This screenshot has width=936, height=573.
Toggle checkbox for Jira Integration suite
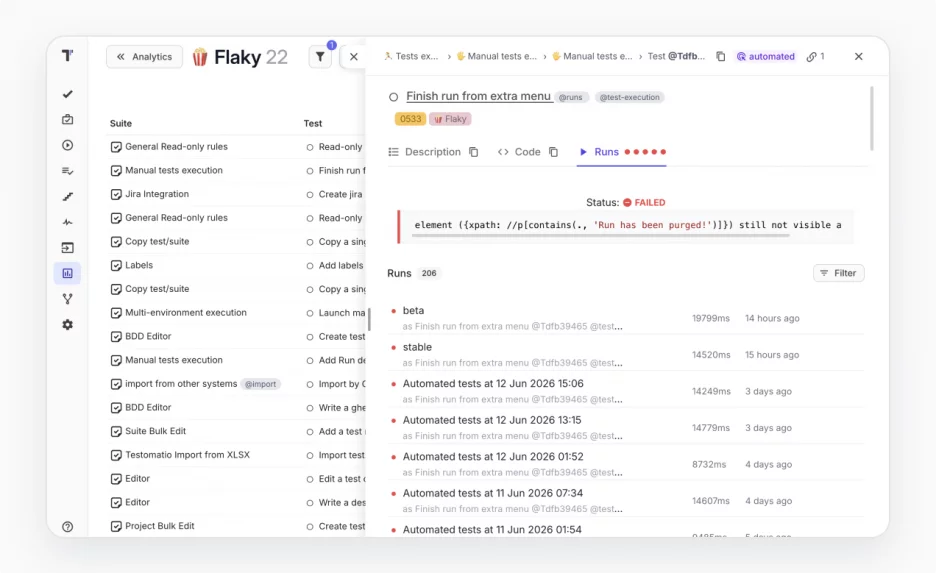click(x=116, y=195)
